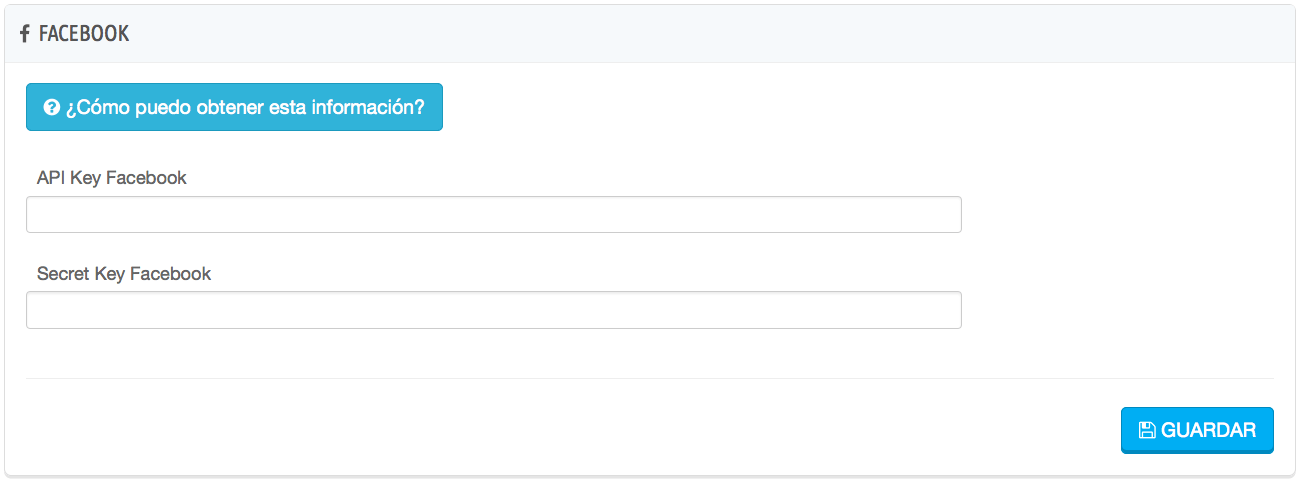Click the "API Key Facebook" label
Viewport: 1303px width, 480px height.
(x=112, y=178)
